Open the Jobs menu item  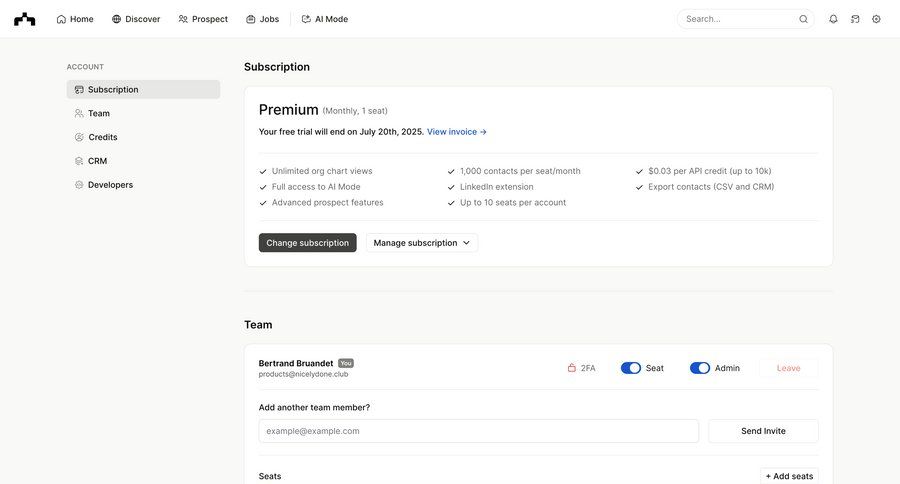(x=263, y=19)
